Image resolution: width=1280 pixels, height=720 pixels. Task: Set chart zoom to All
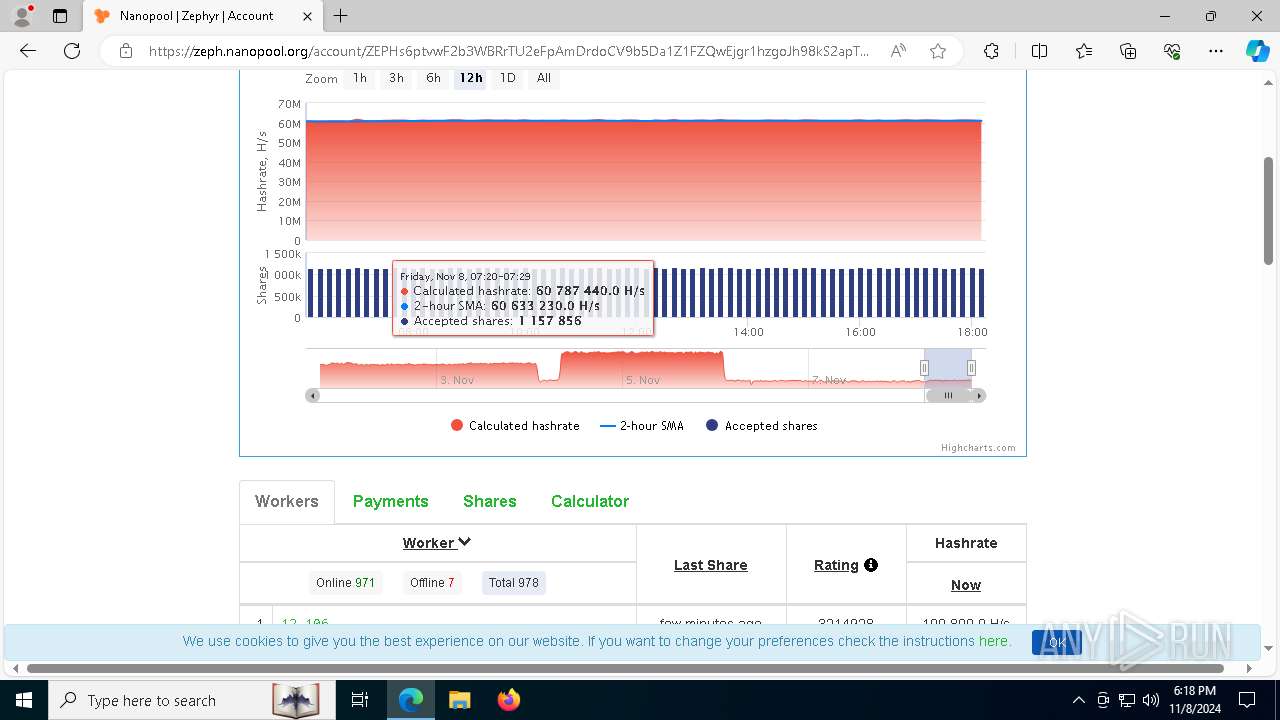[544, 78]
